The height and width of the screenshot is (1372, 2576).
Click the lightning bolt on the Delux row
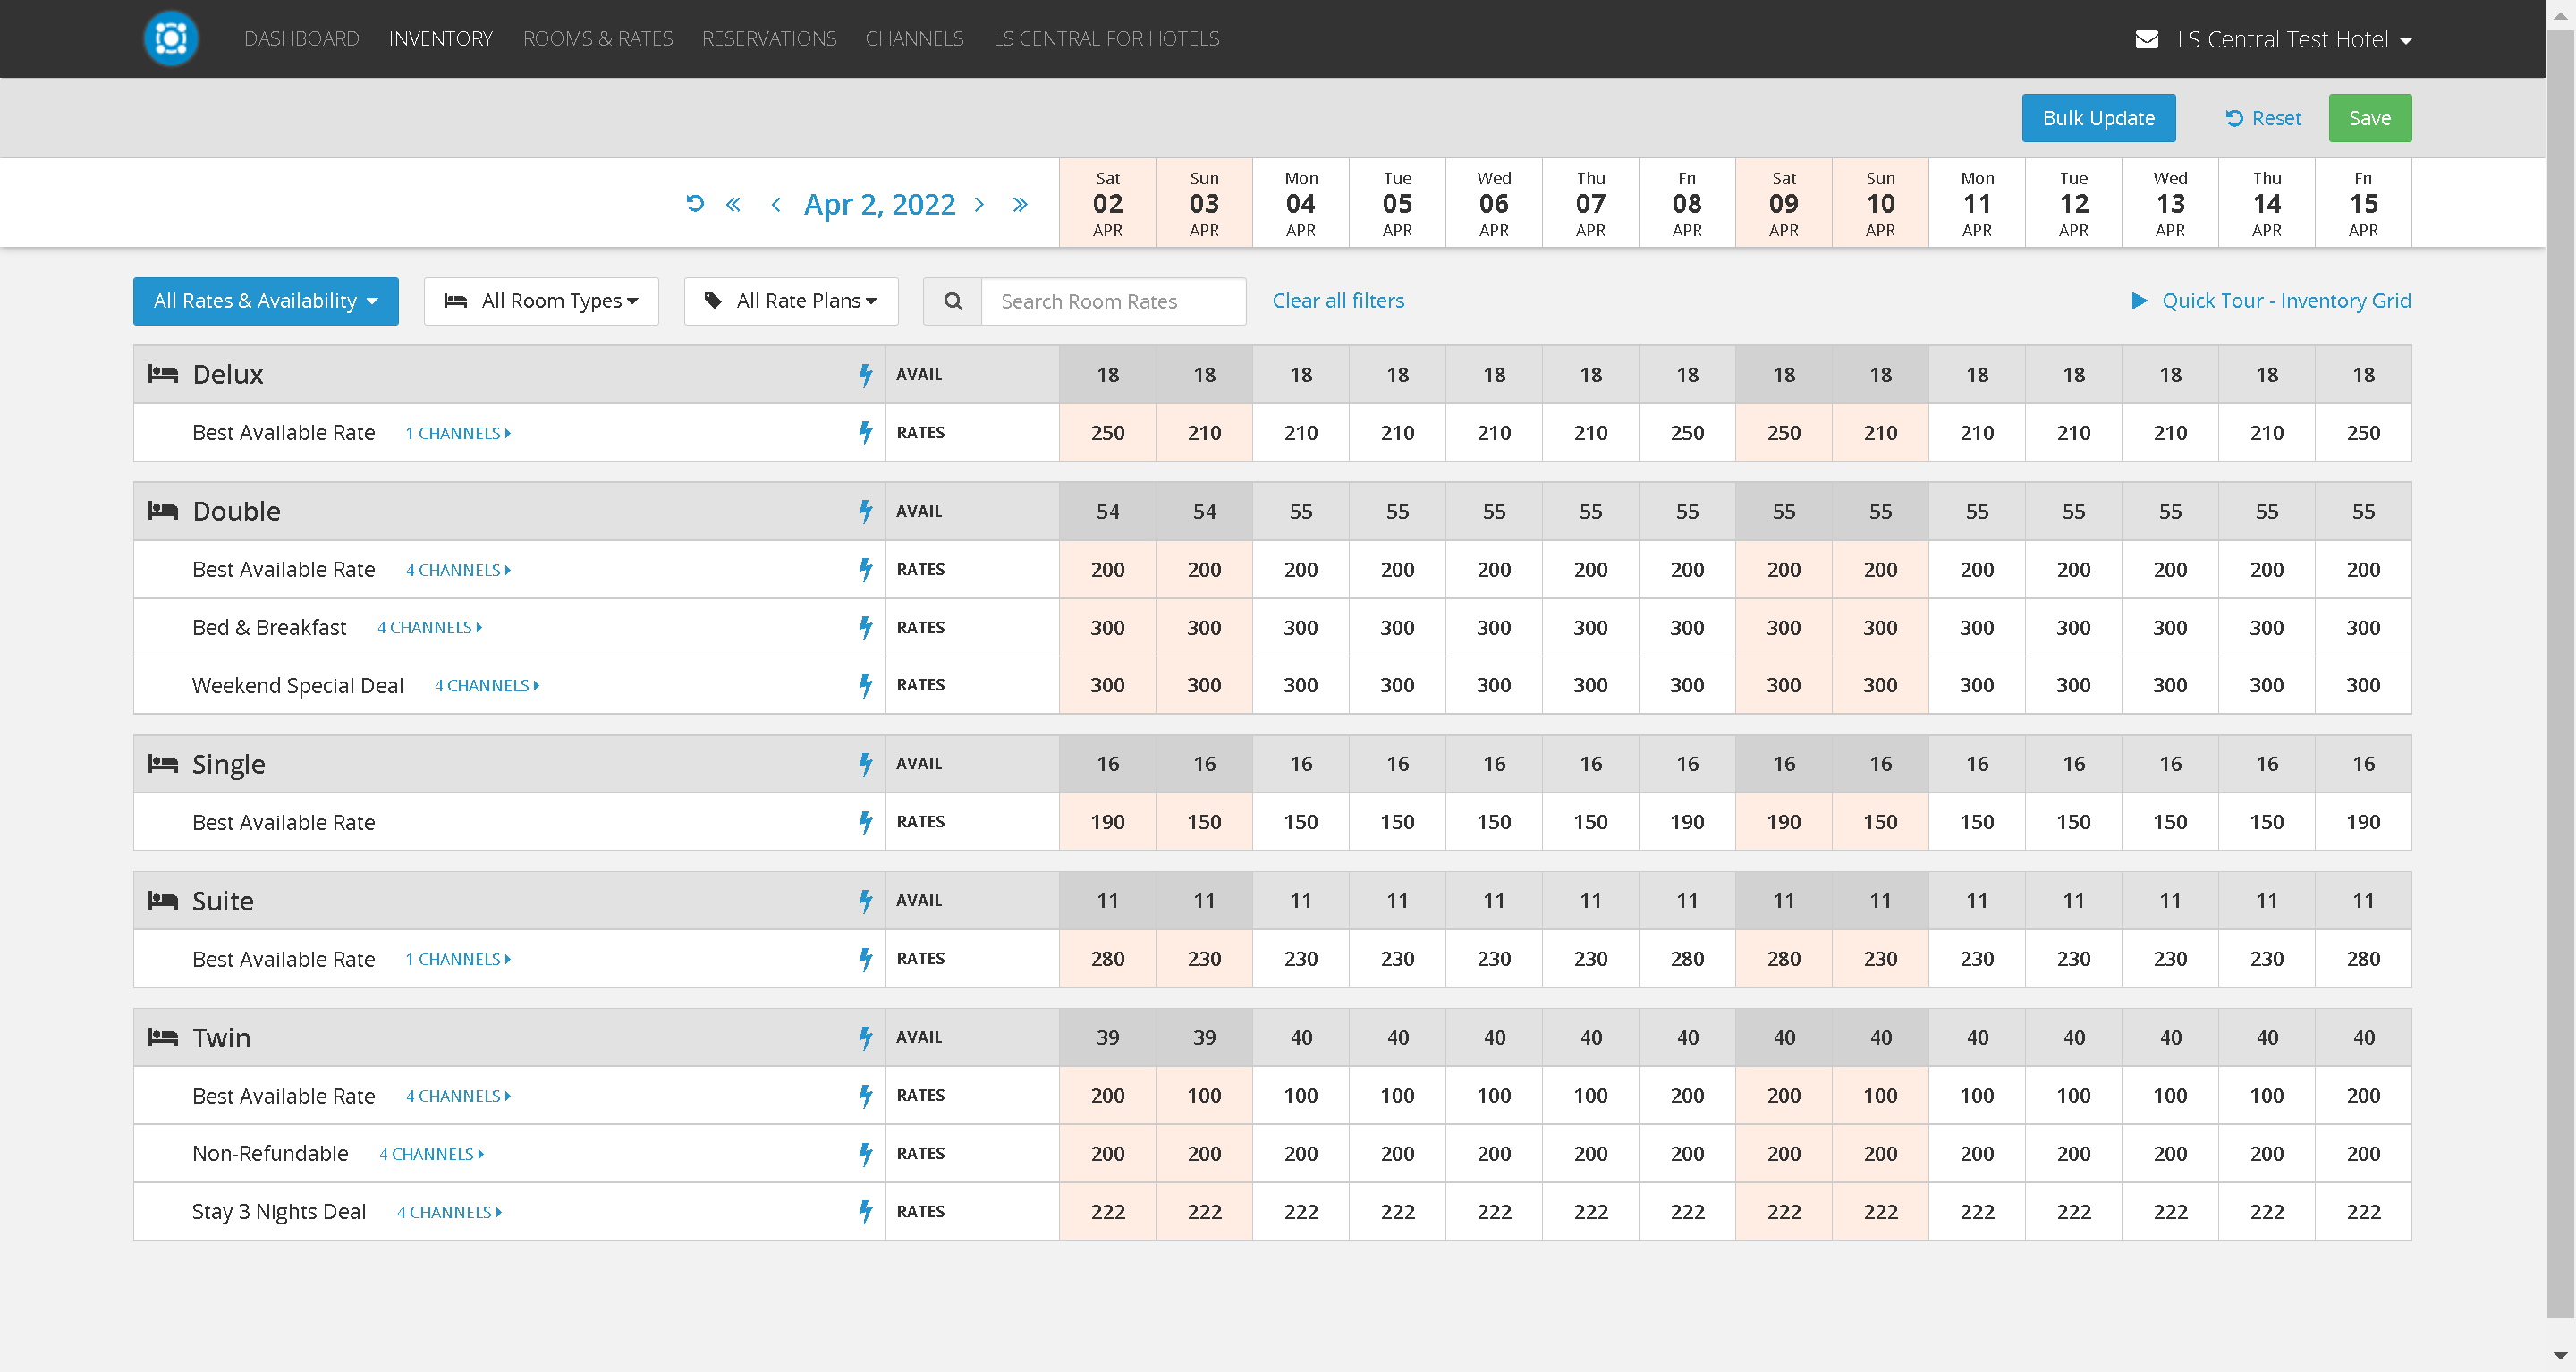[x=865, y=375]
